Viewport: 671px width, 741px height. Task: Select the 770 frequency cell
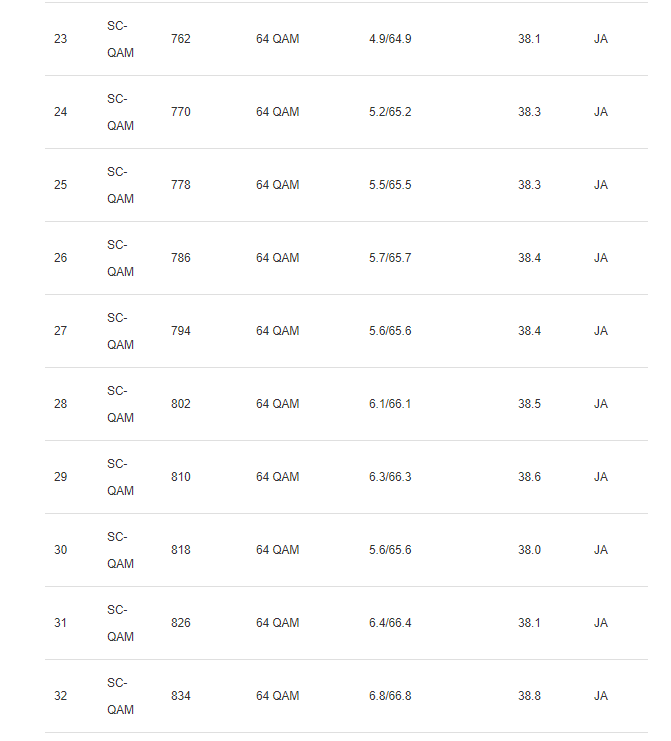pyautogui.click(x=181, y=112)
